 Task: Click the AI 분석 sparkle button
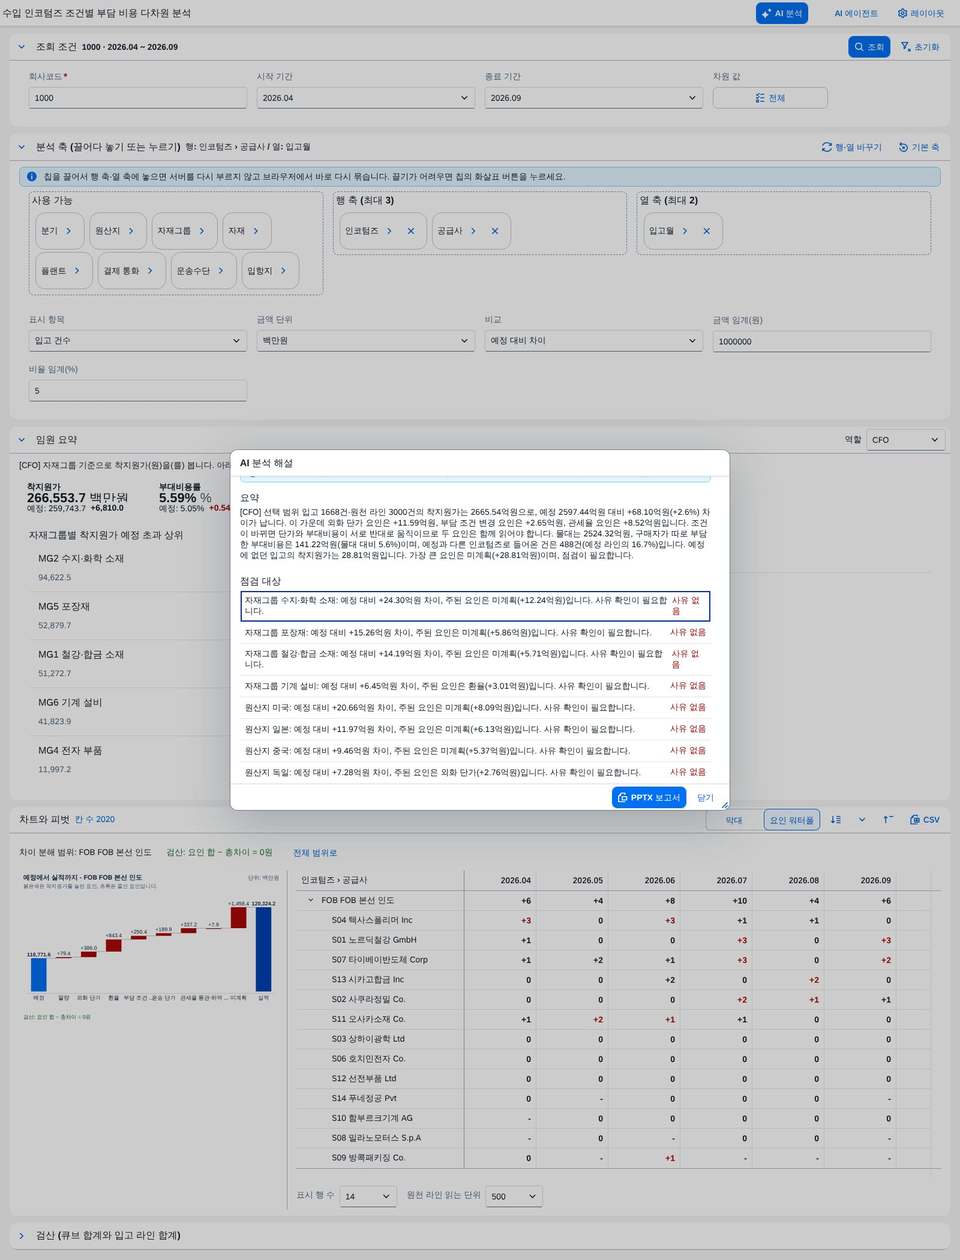click(782, 13)
